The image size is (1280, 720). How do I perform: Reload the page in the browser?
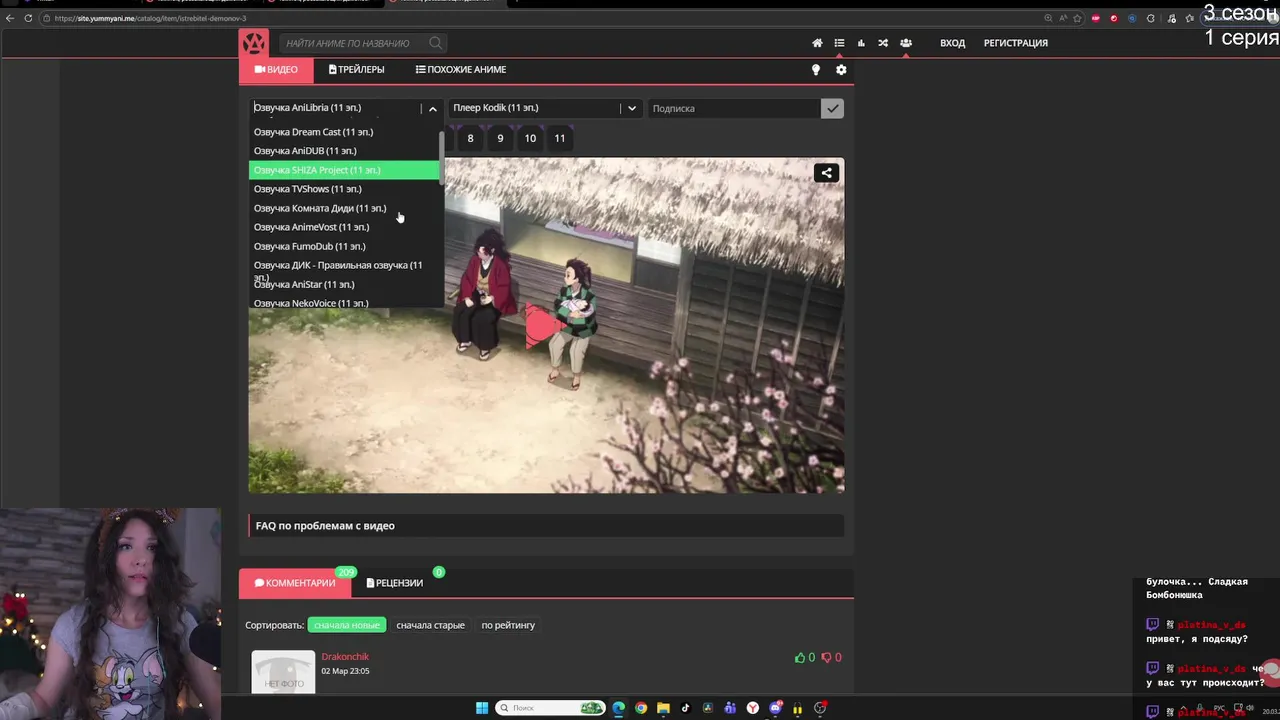tap(28, 18)
